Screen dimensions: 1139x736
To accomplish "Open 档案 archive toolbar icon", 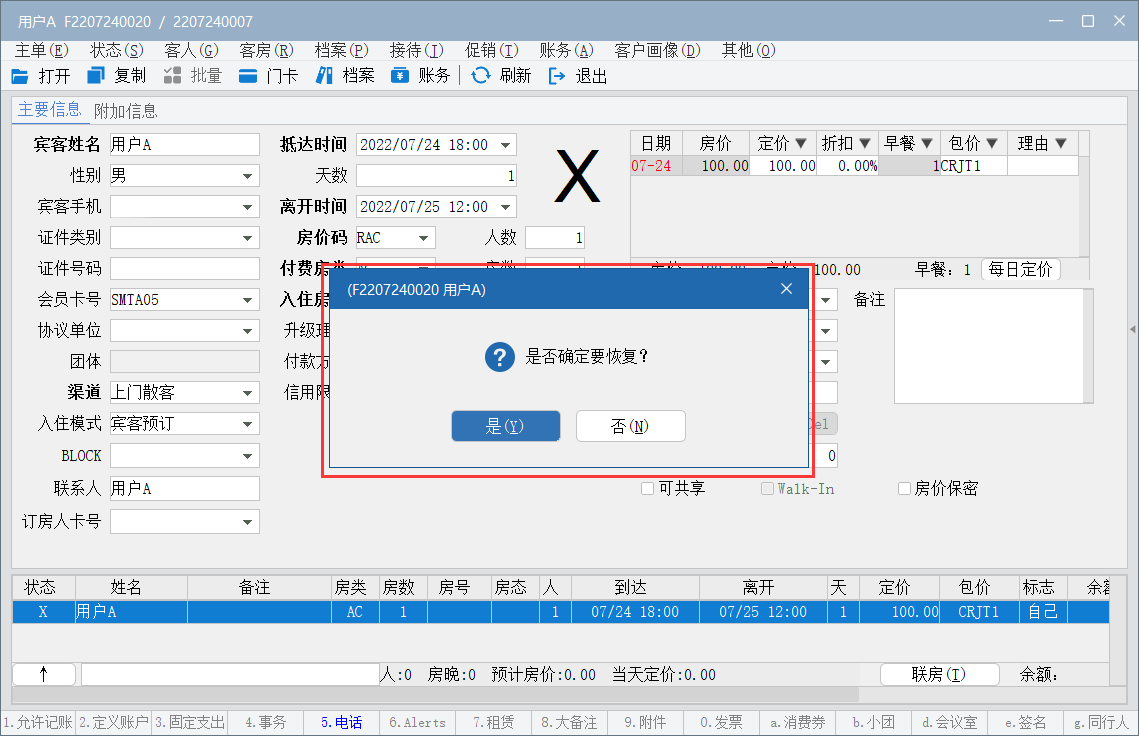I will [324, 76].
